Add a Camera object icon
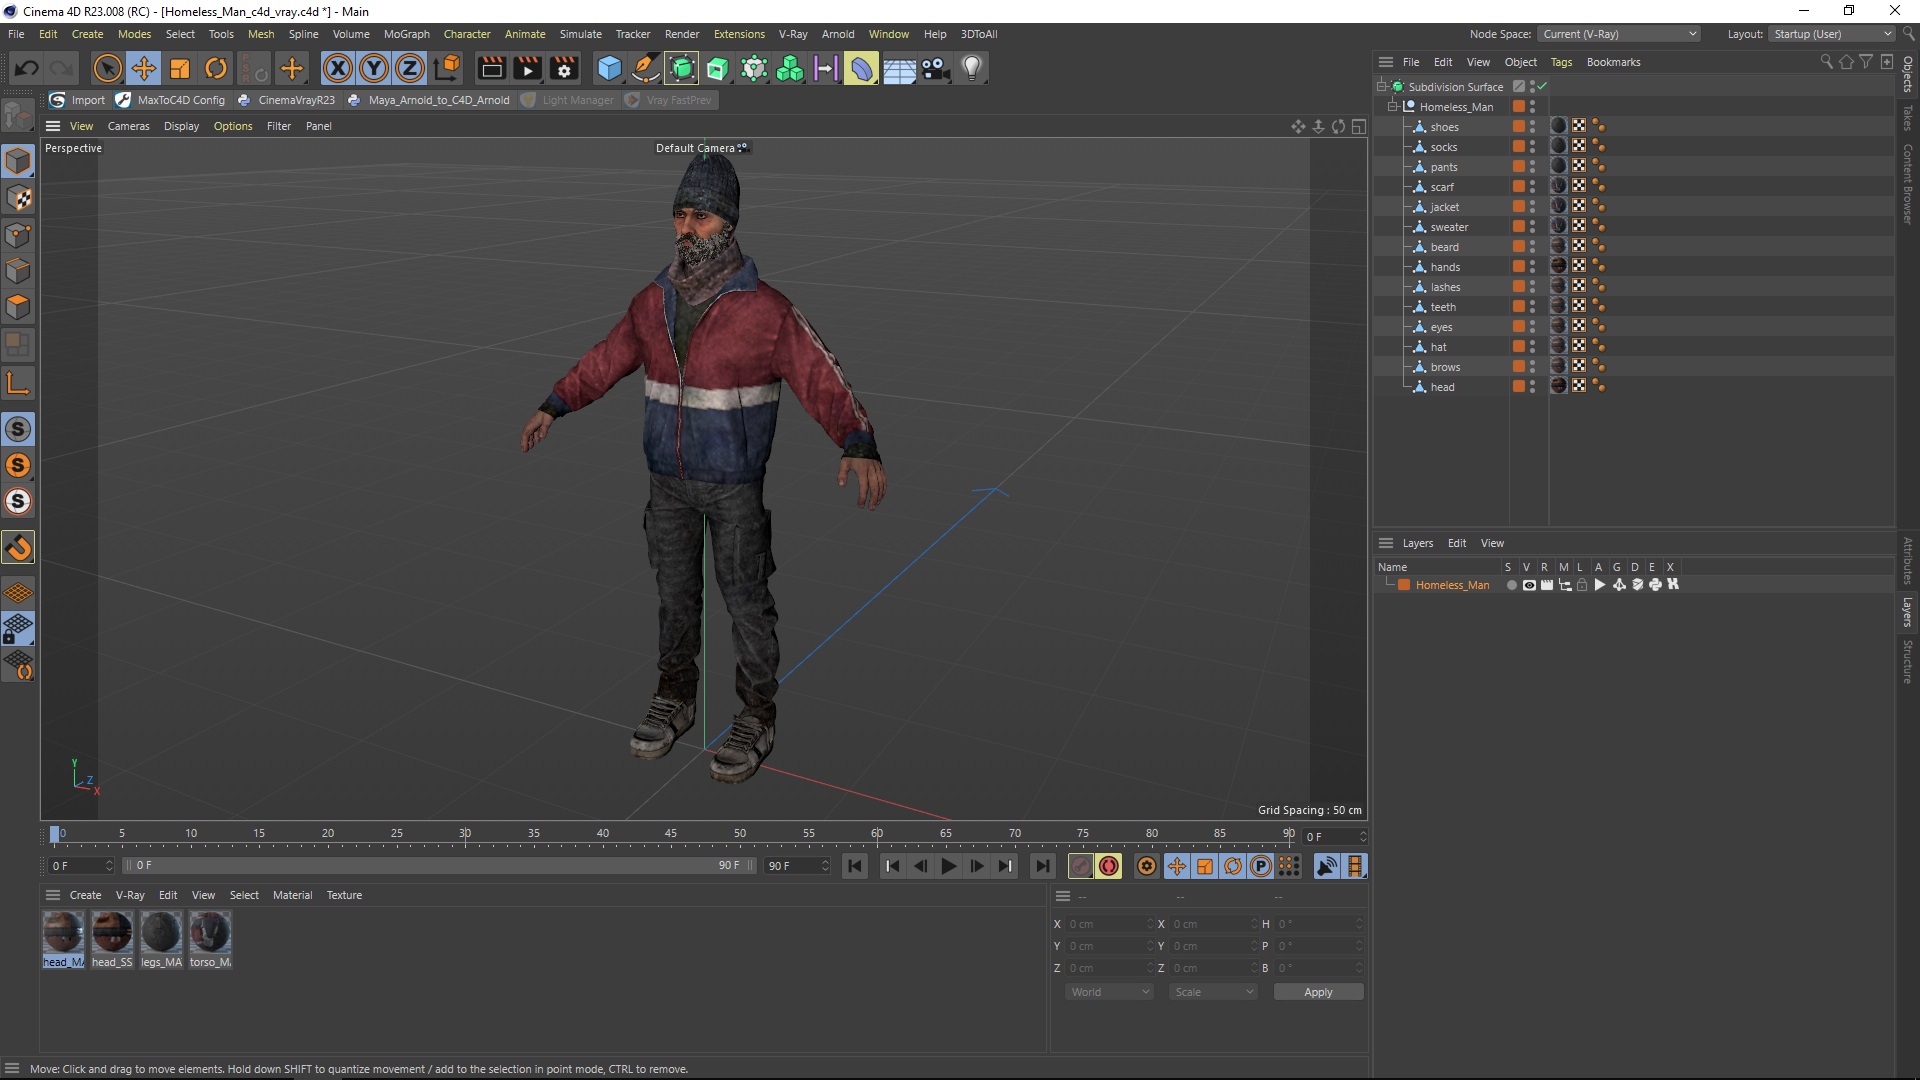Image resolution: width=1920 pixels, height=1080 pixels. pos(935,68)
